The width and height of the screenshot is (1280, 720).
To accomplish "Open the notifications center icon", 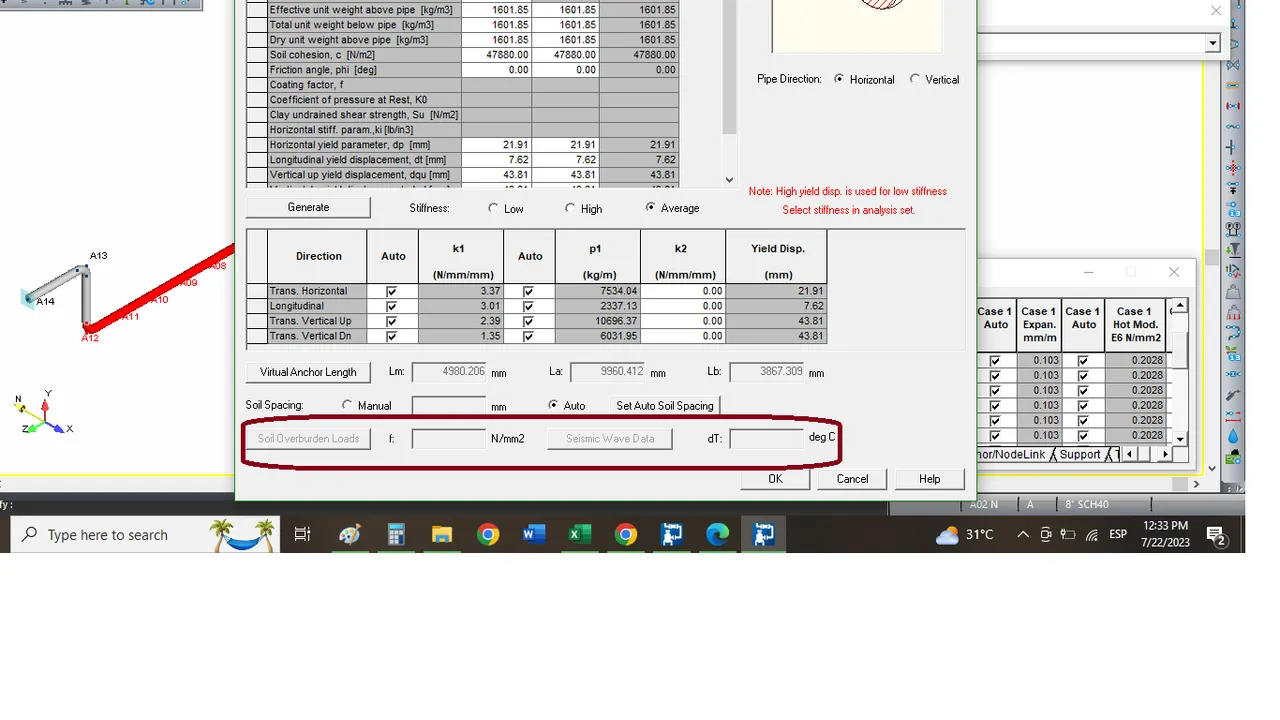I will click(x=1217, y=536).
